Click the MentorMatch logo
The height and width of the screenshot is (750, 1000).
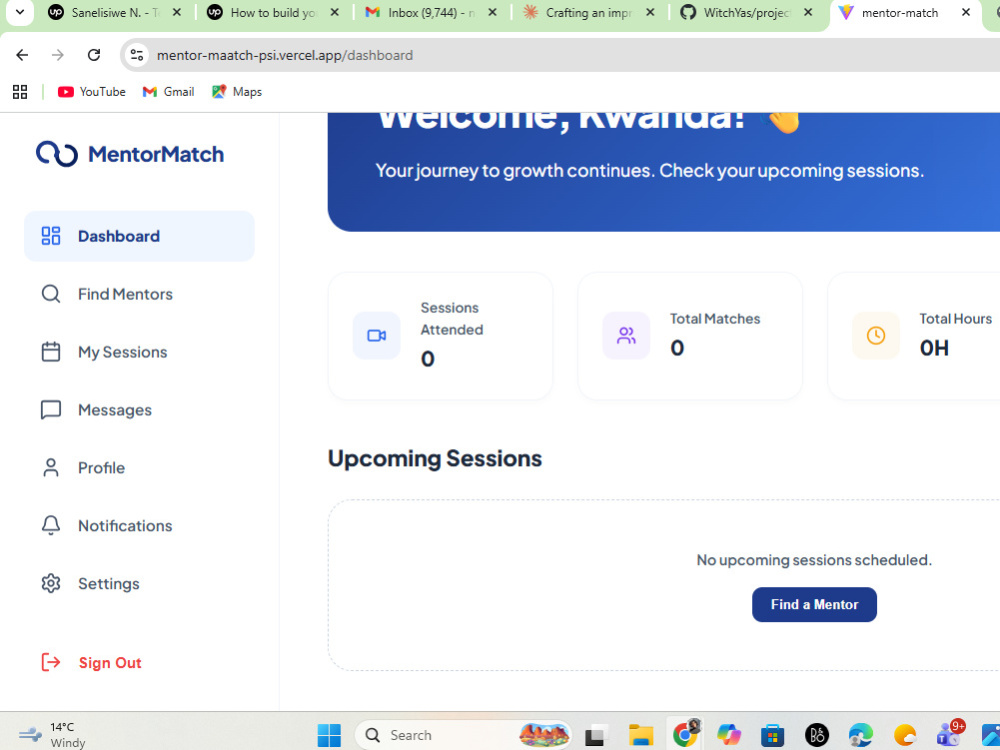click(130, 154)
